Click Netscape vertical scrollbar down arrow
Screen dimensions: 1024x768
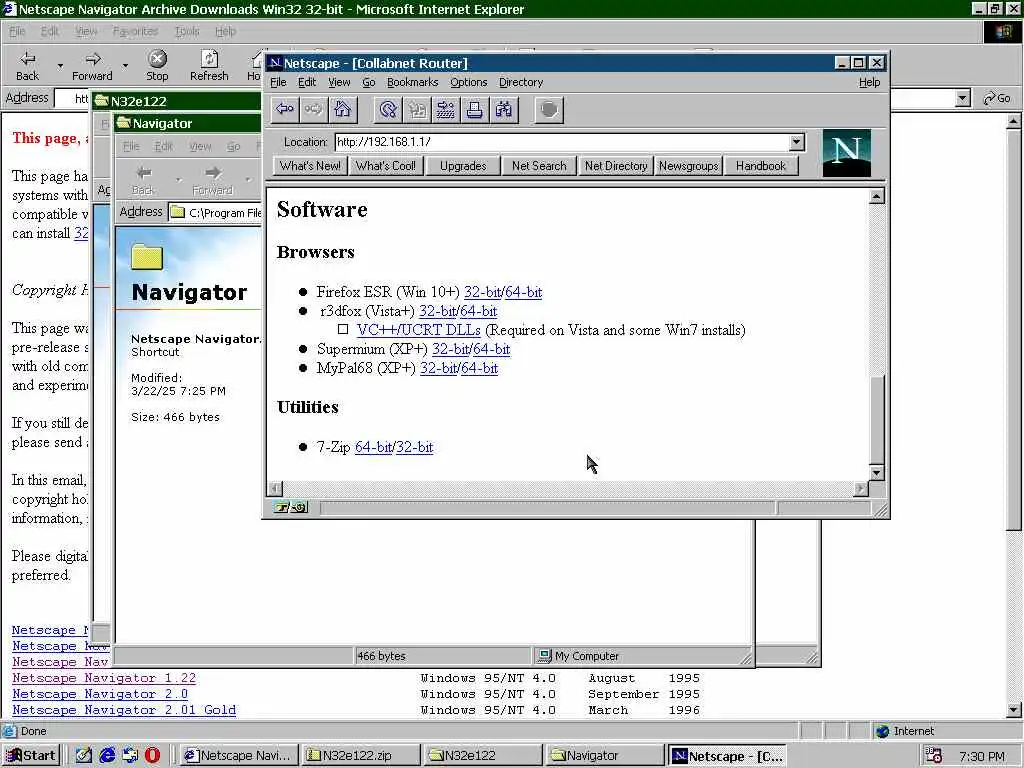(877, 472)
